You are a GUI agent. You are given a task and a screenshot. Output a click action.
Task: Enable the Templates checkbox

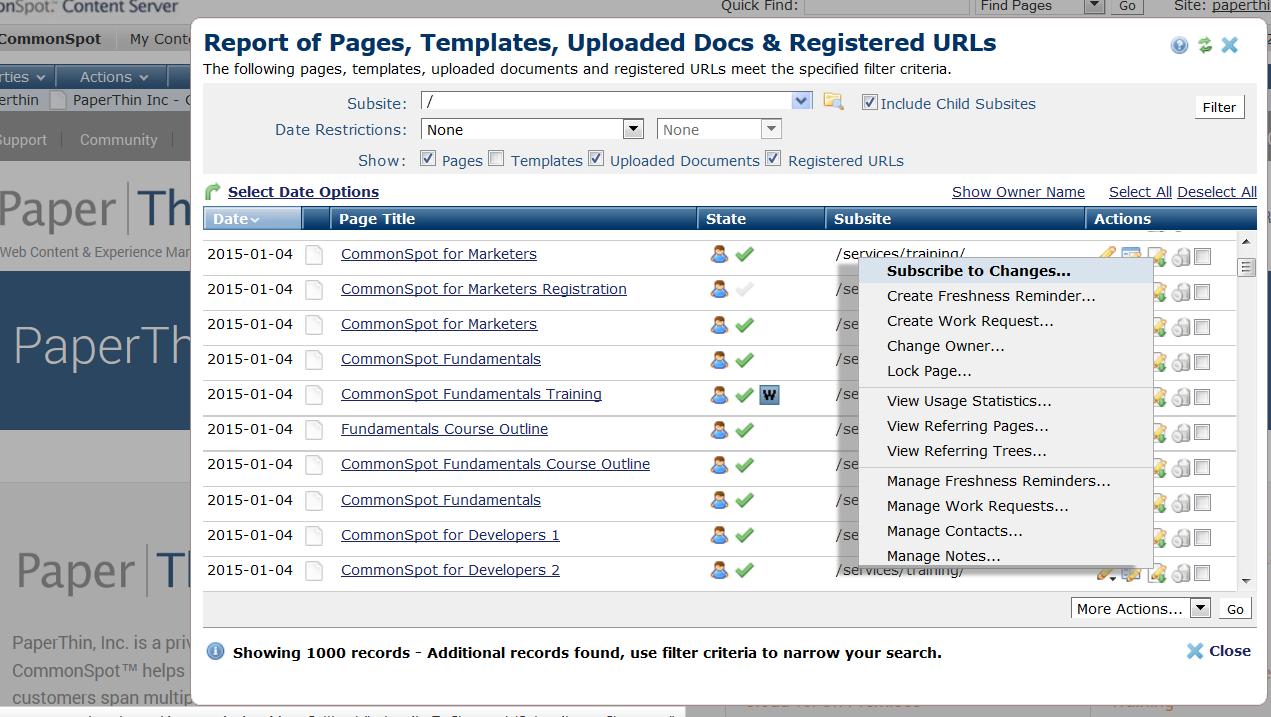tap(496, 159)
